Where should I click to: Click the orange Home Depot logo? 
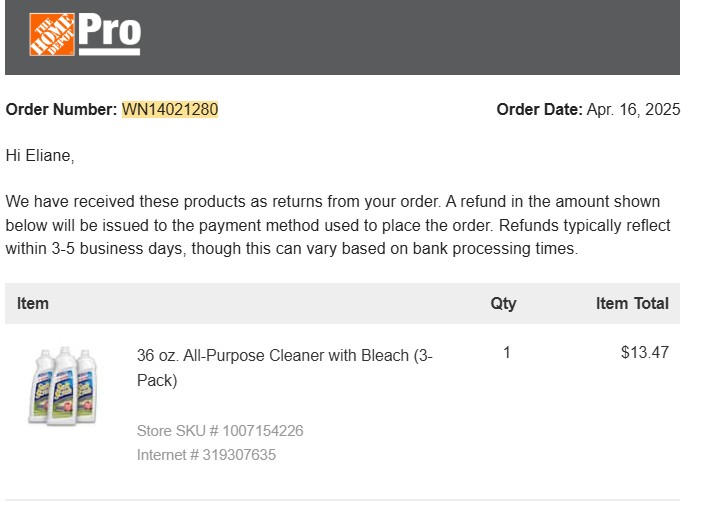coord(51,35)
